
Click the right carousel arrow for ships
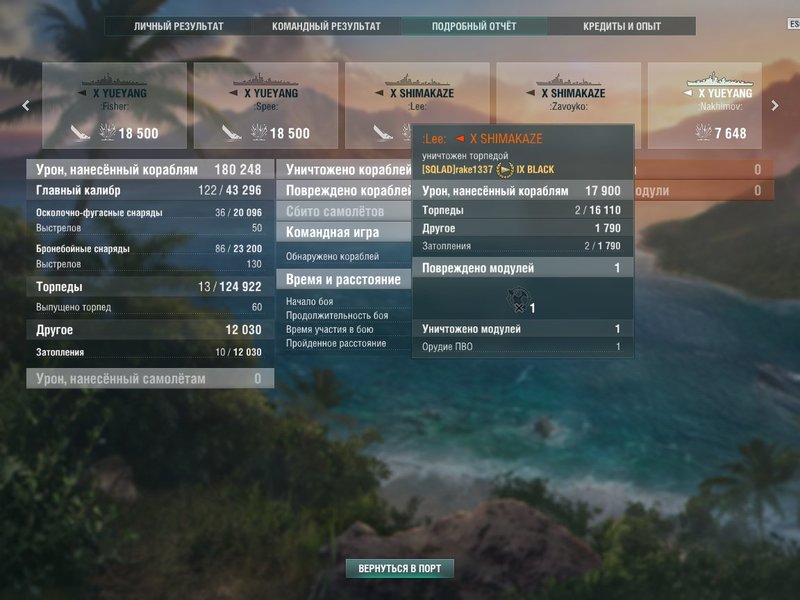774,106
